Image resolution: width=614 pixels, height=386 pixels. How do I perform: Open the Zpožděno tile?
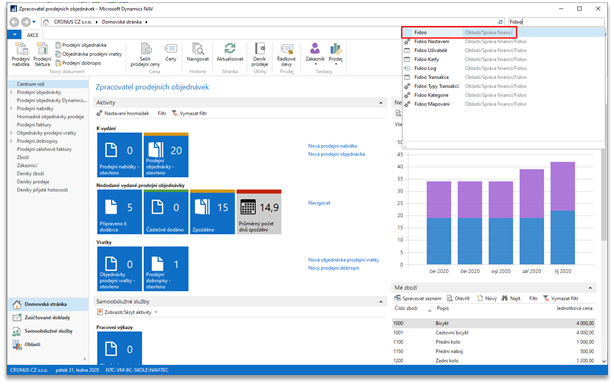point(213,212)
